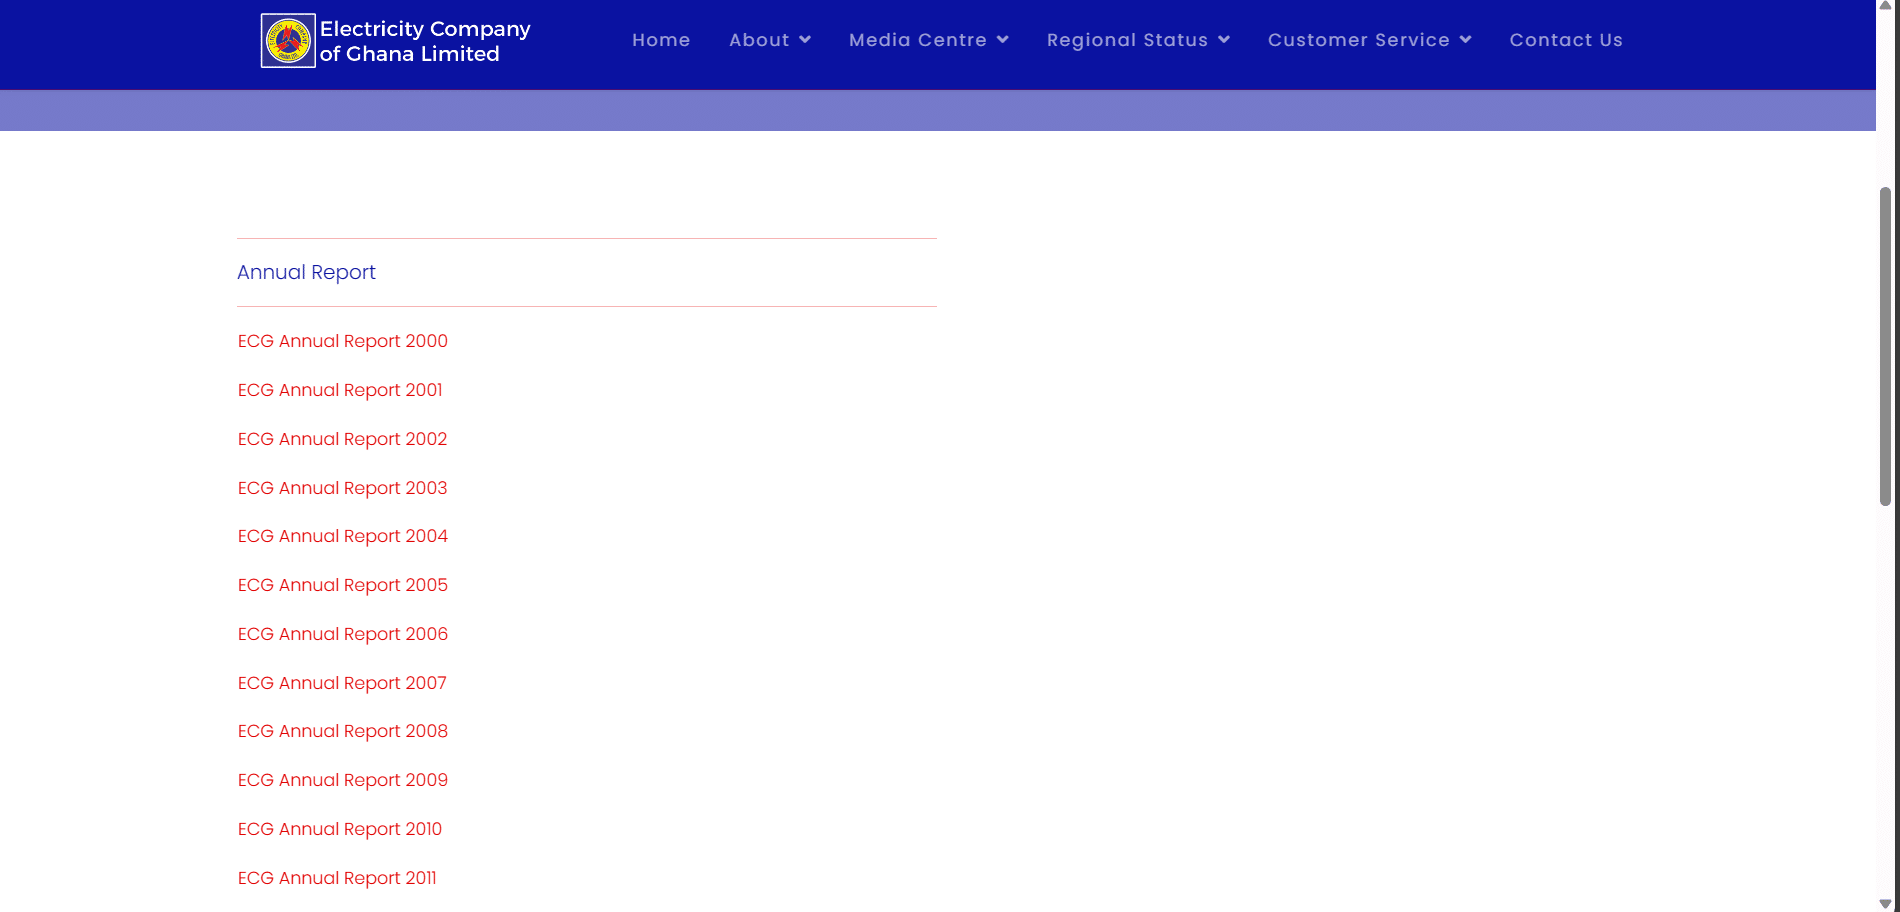The width and height of the screenshot is (1900, 912).
Task: Open ECG Annual Report 2004
Action: coord(343,536)
